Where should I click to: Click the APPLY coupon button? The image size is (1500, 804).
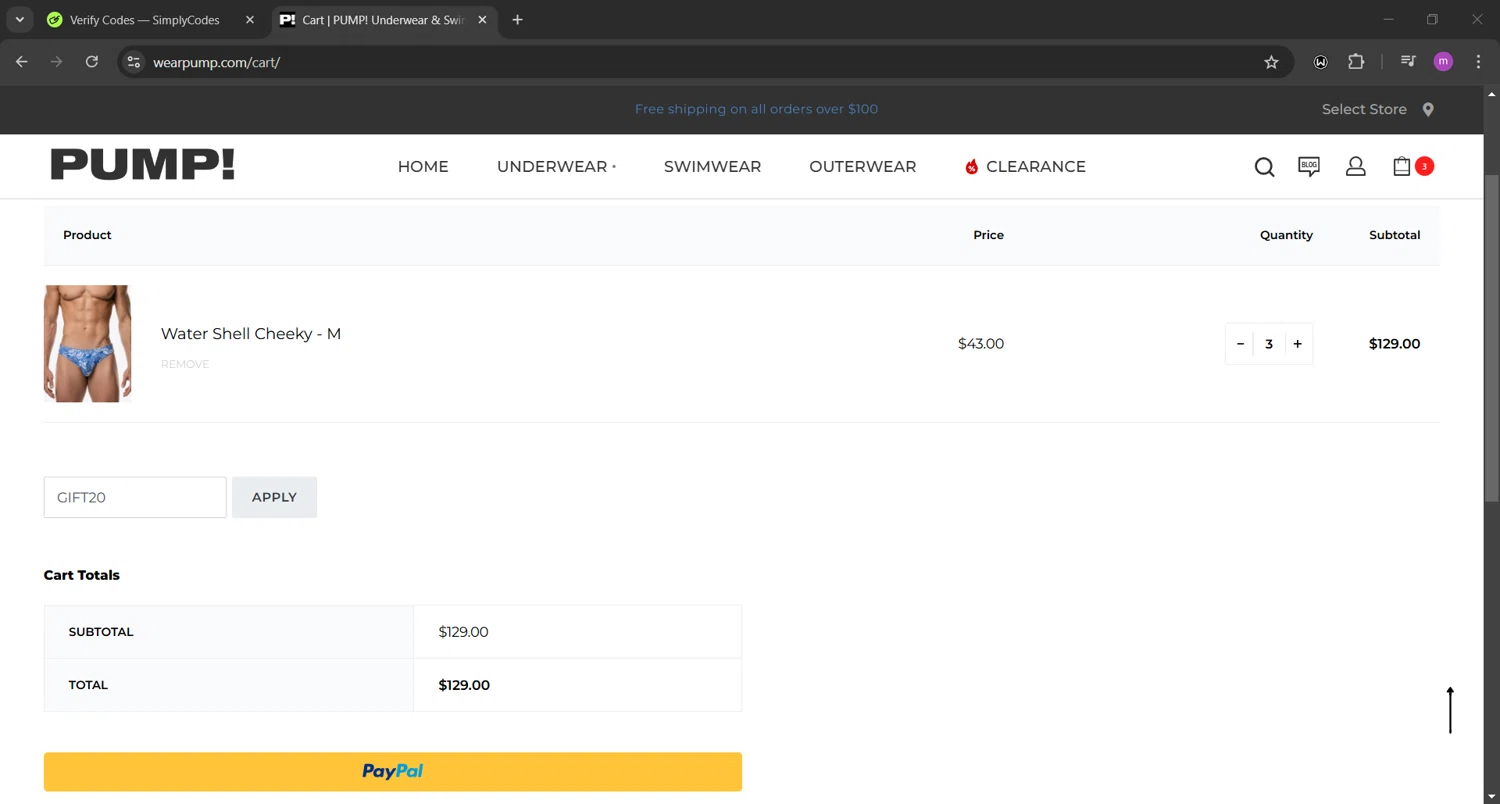(x=274, y=497)
